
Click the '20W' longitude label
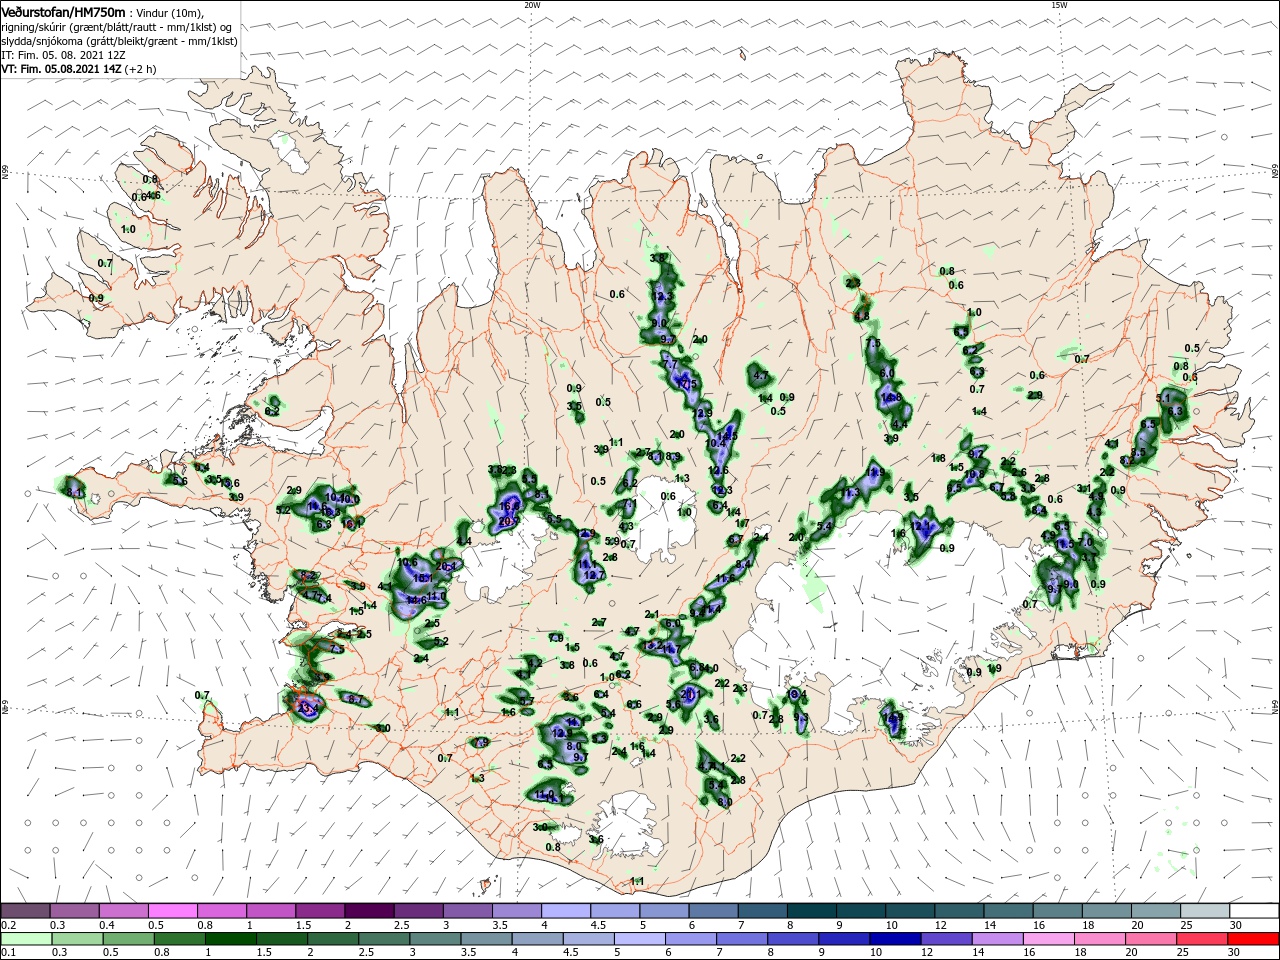(532, 4)
